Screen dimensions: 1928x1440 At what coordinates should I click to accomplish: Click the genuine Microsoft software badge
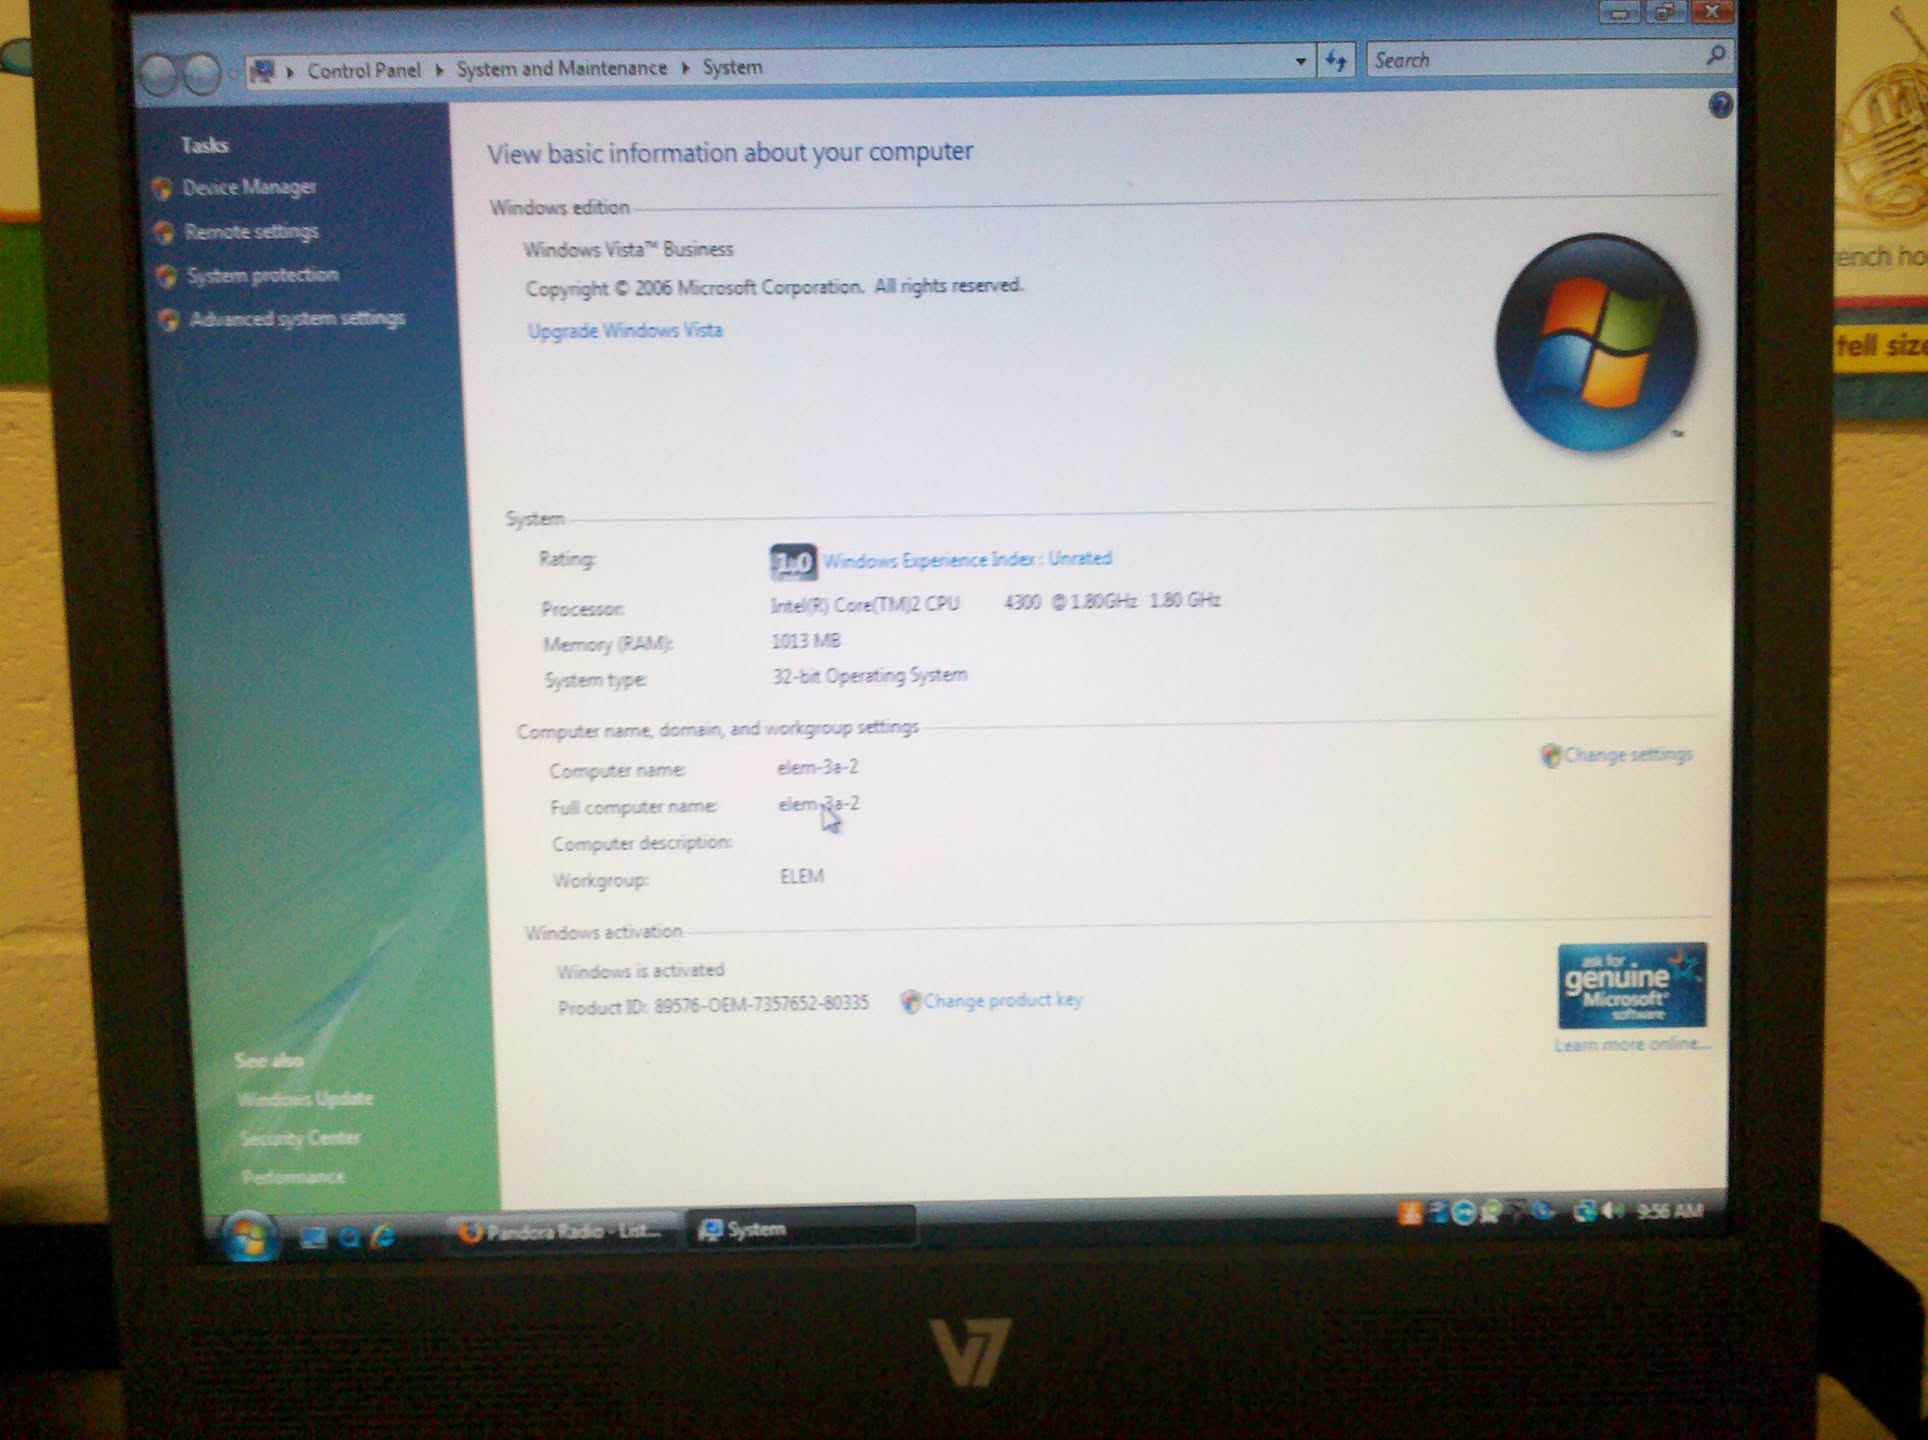[1631, 986]
